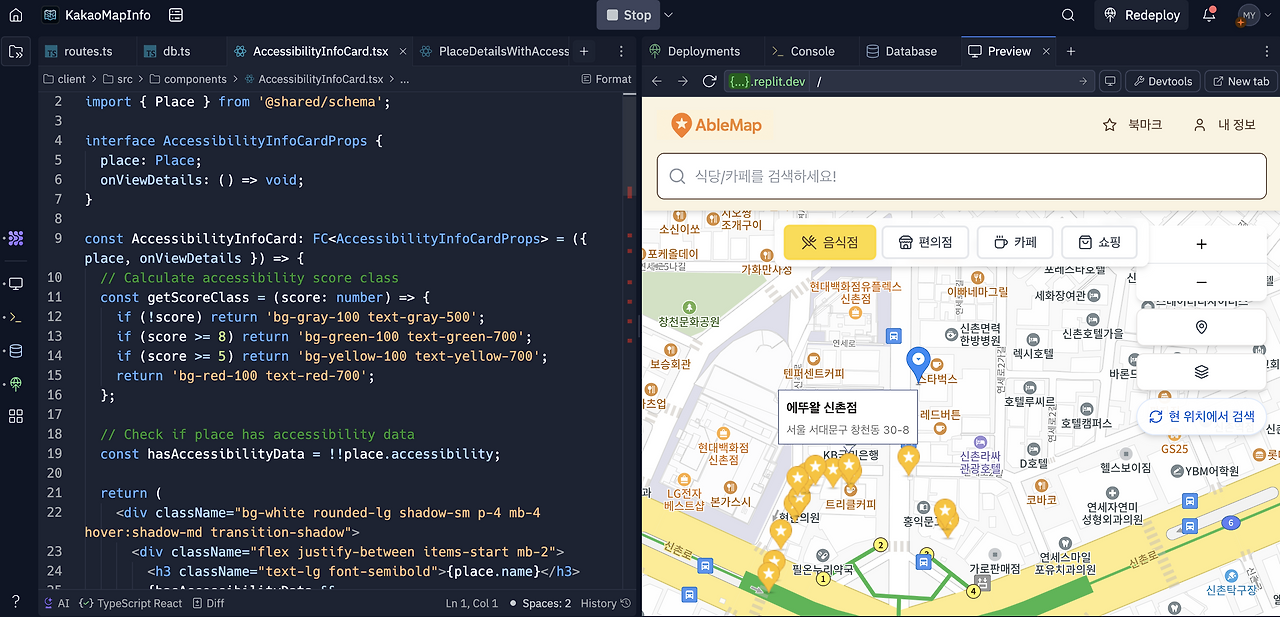
Task: Open the replit.dev domain dropdown in URL bar
Action: tap(767, 81)
